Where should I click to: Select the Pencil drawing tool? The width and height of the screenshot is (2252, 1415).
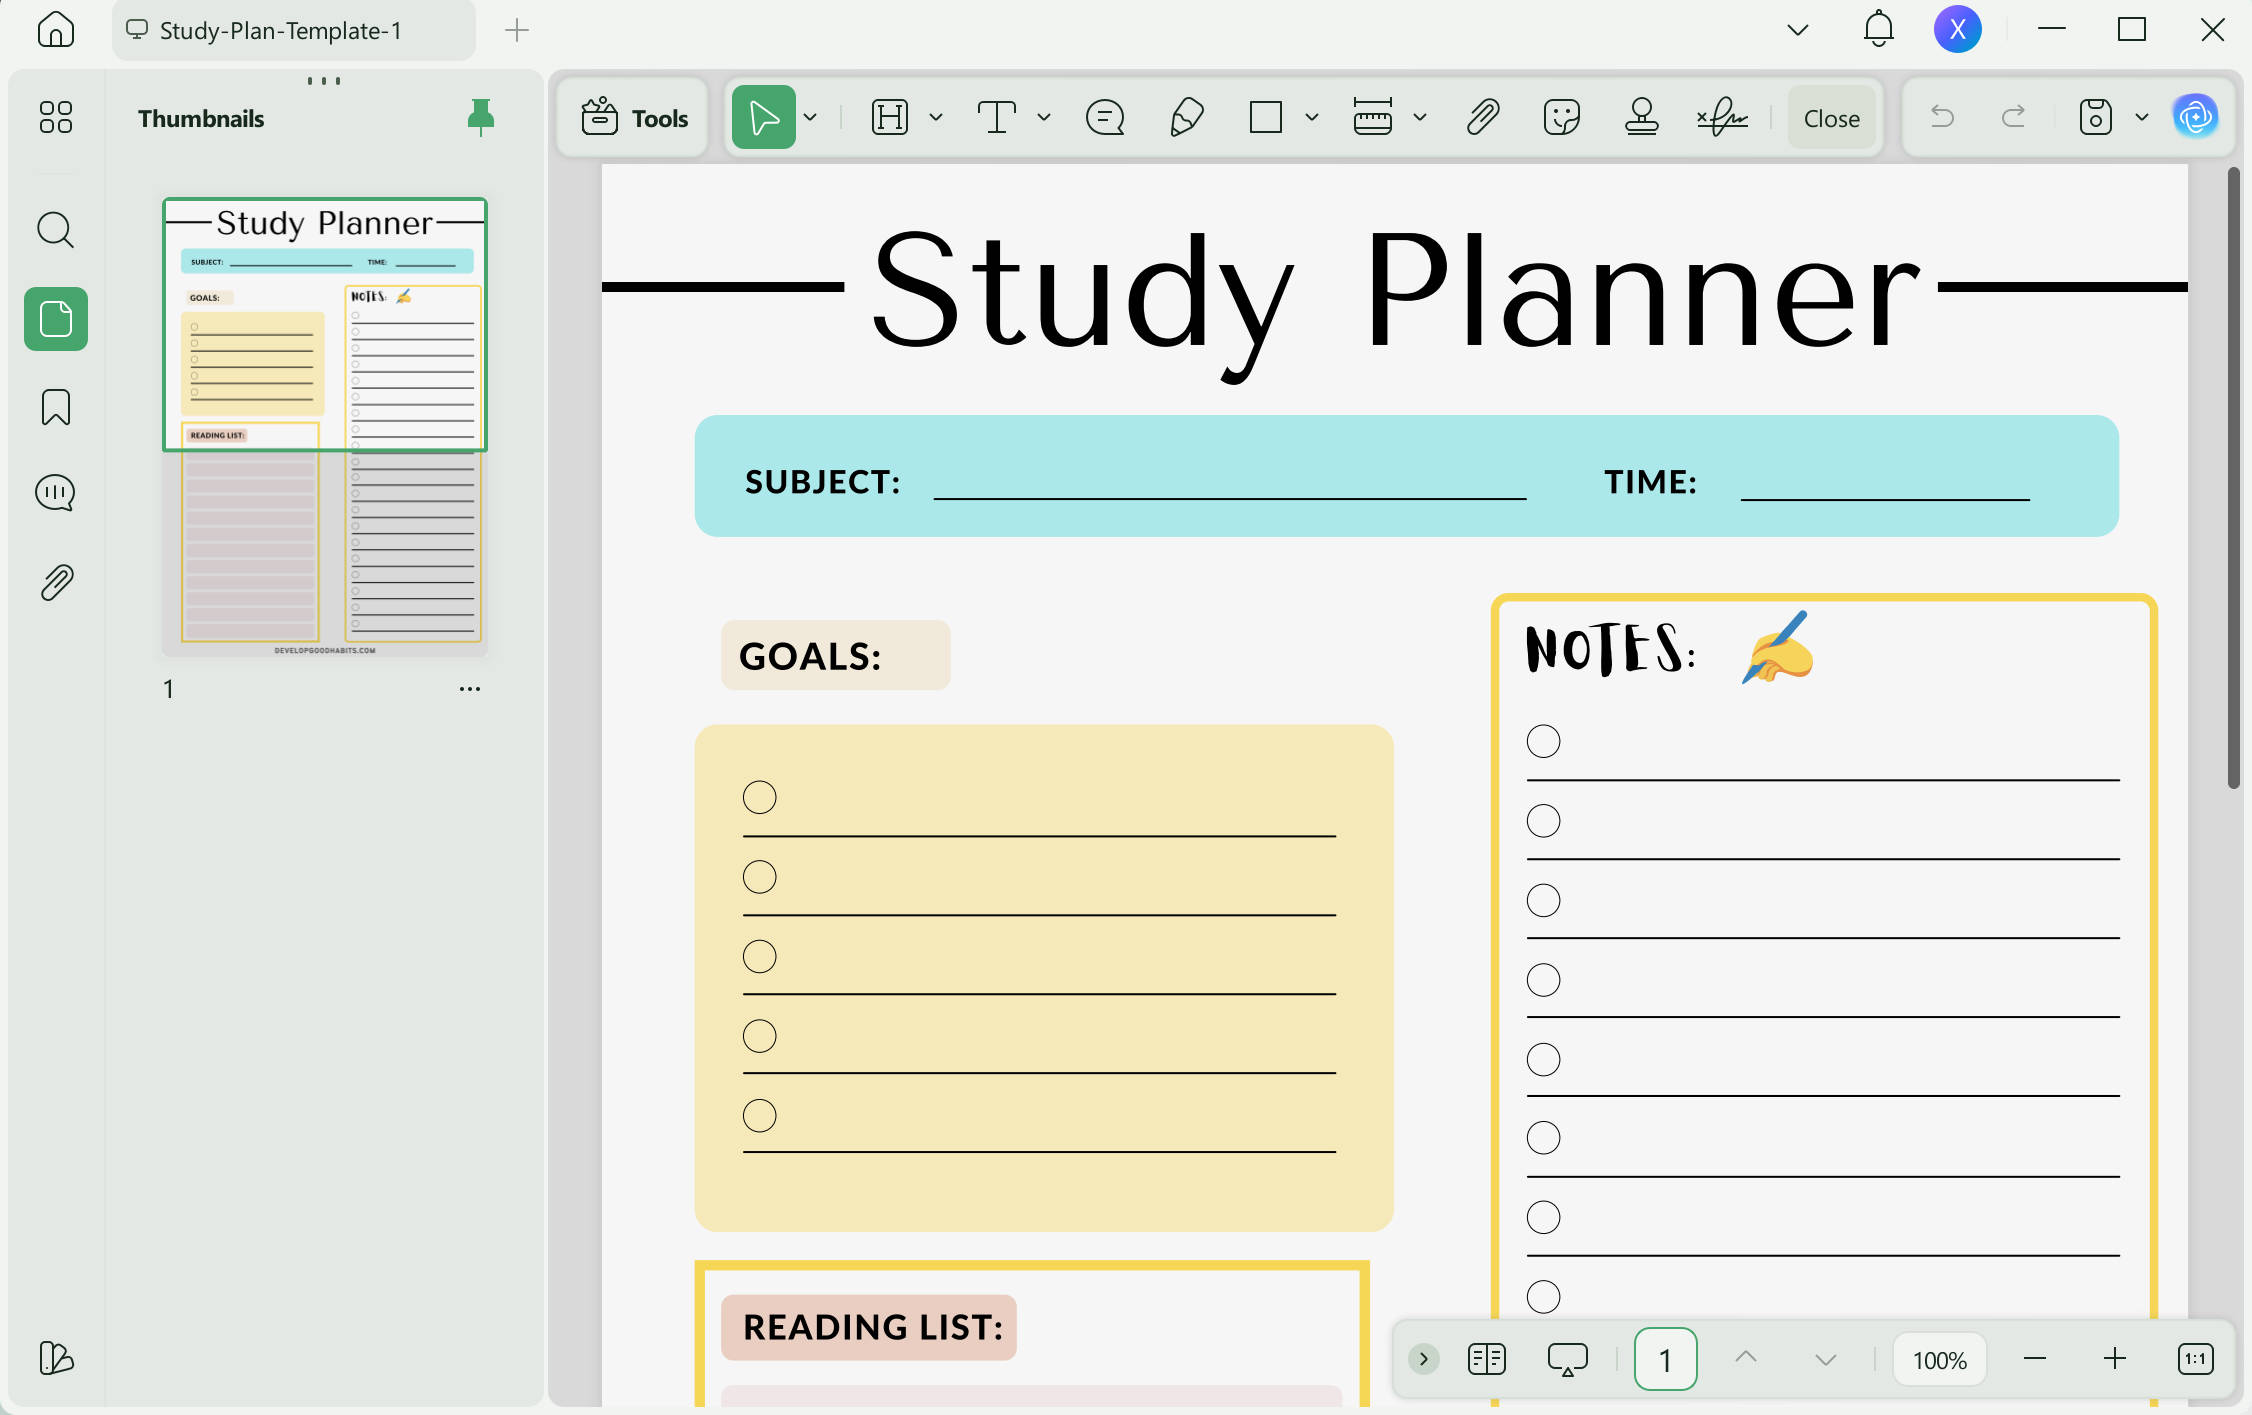pos(1186,117)
